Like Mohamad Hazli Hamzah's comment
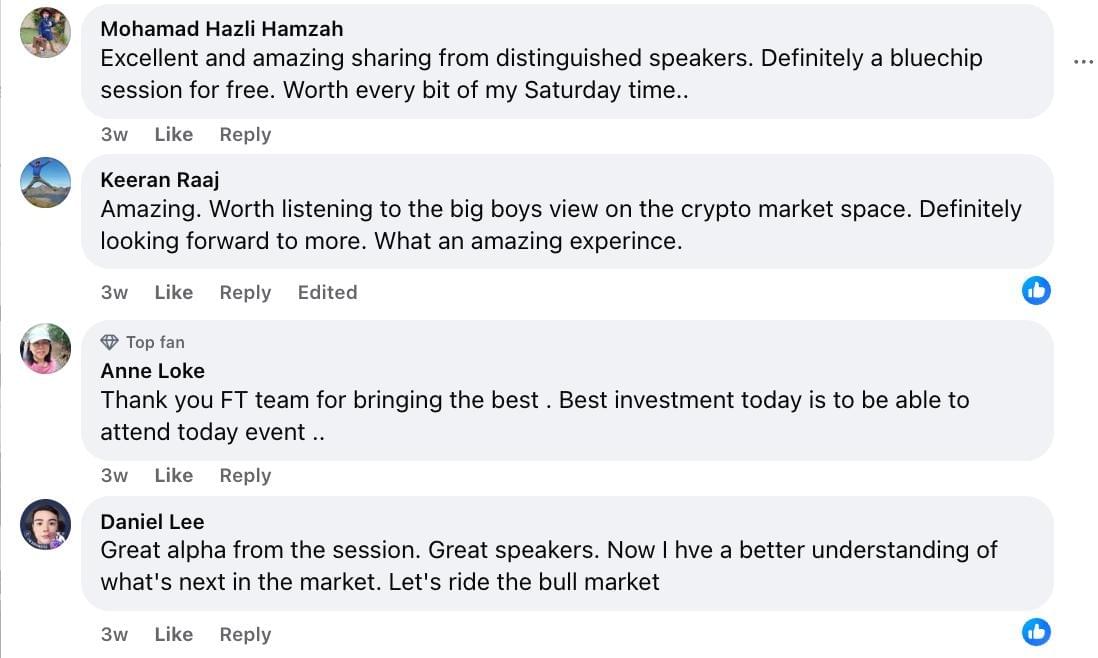 pyautogui.click(x=174, y=134)
